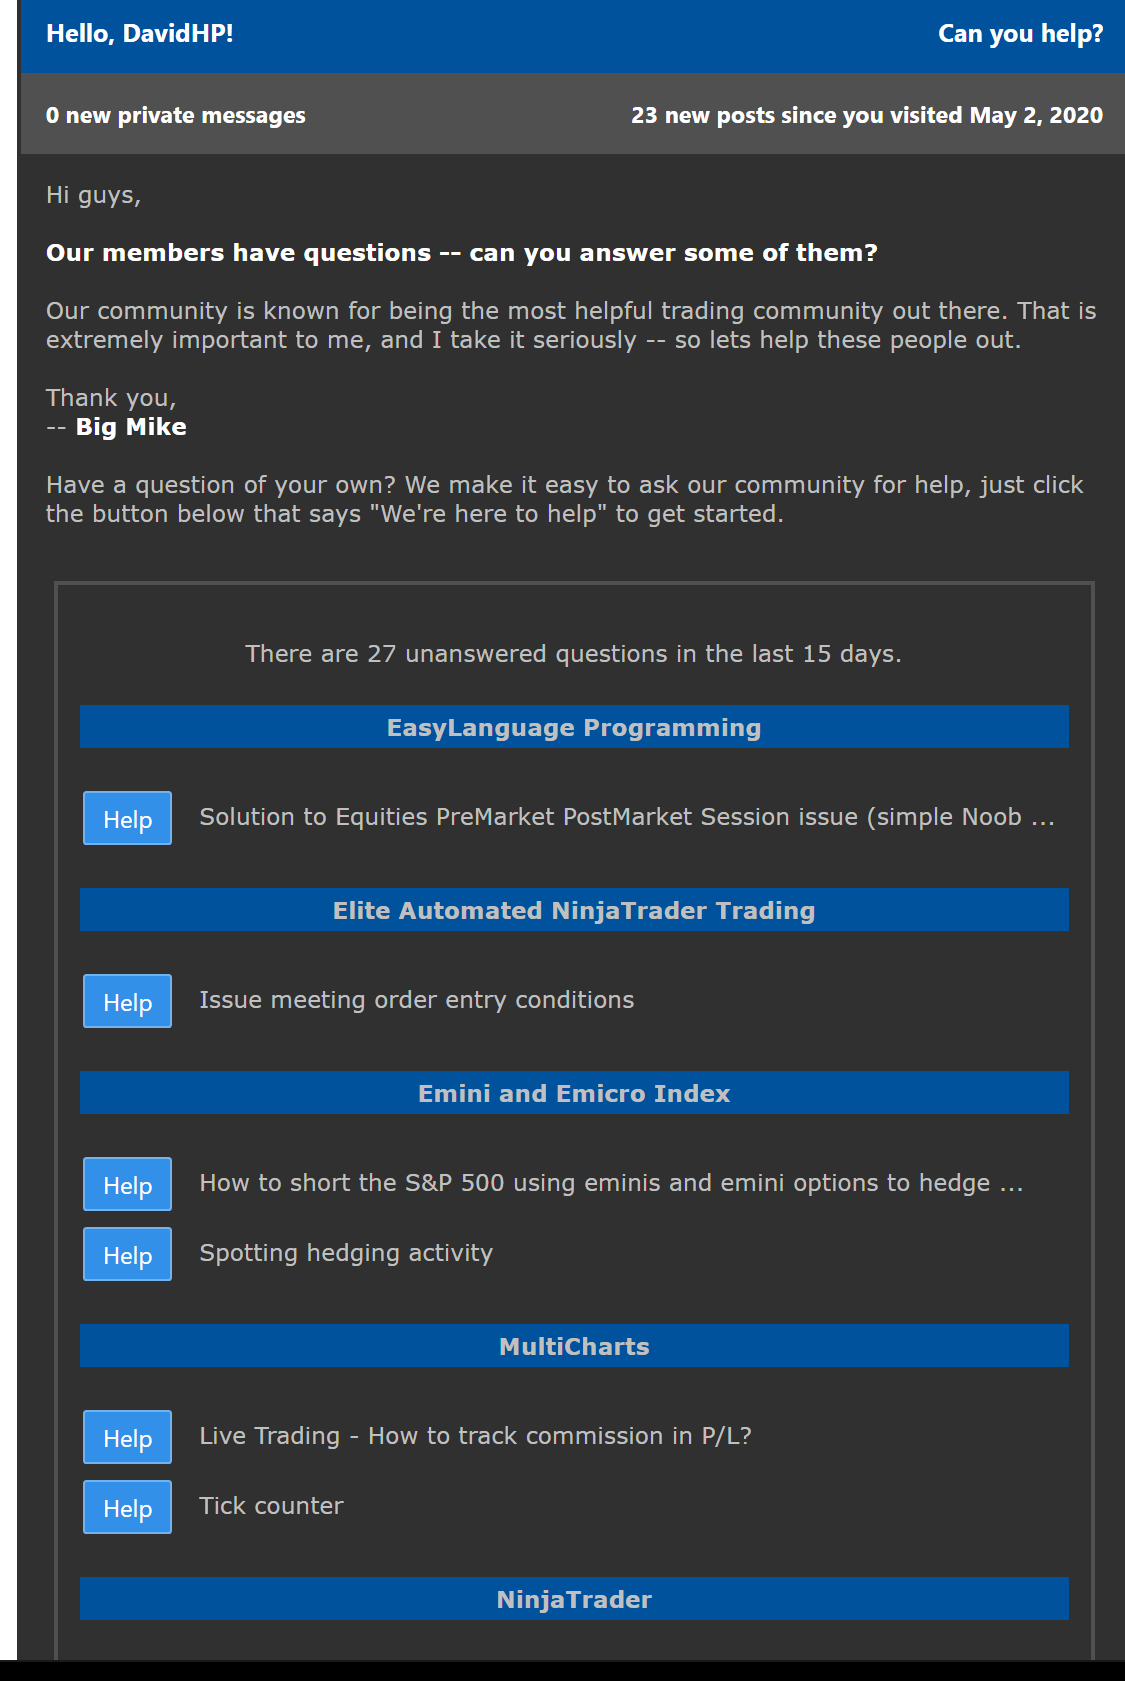Viewport: 1125px width, 1681px height.
Task: Open the Tick counter thread
Action: click(x=271, y=1506)
